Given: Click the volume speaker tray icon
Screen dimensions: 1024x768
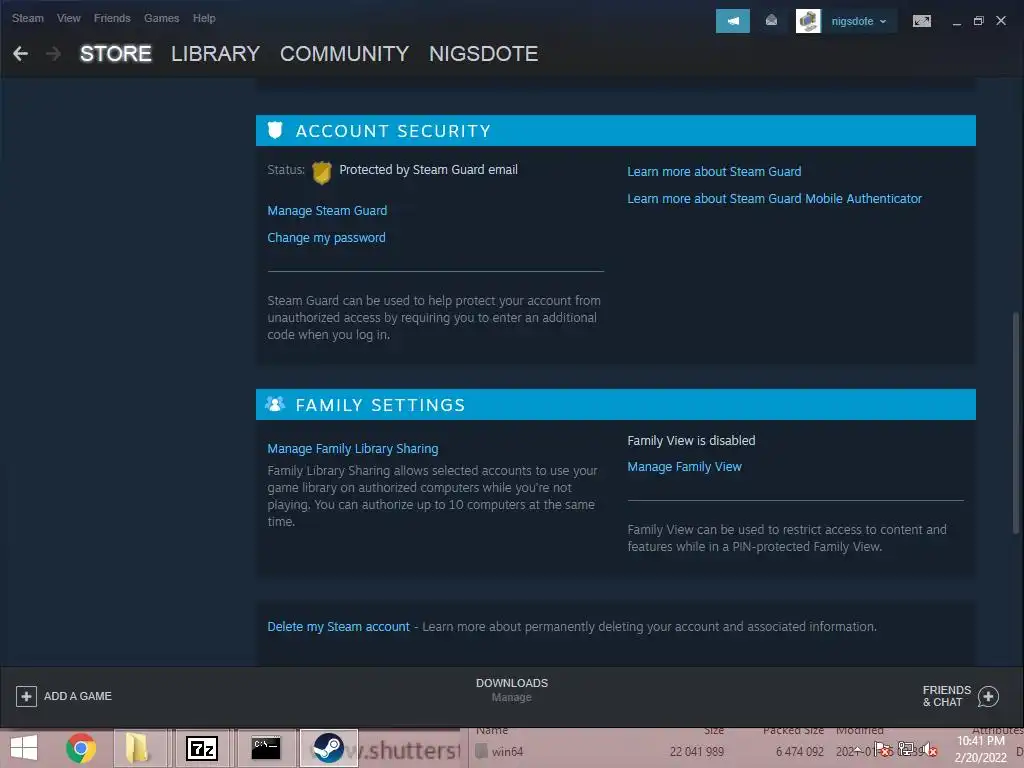Looking at the screenshot, I should pos(930,750).
